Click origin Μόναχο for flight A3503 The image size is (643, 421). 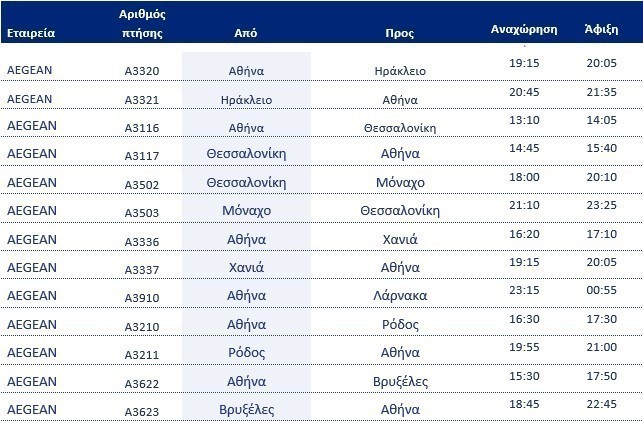[245, 211]
